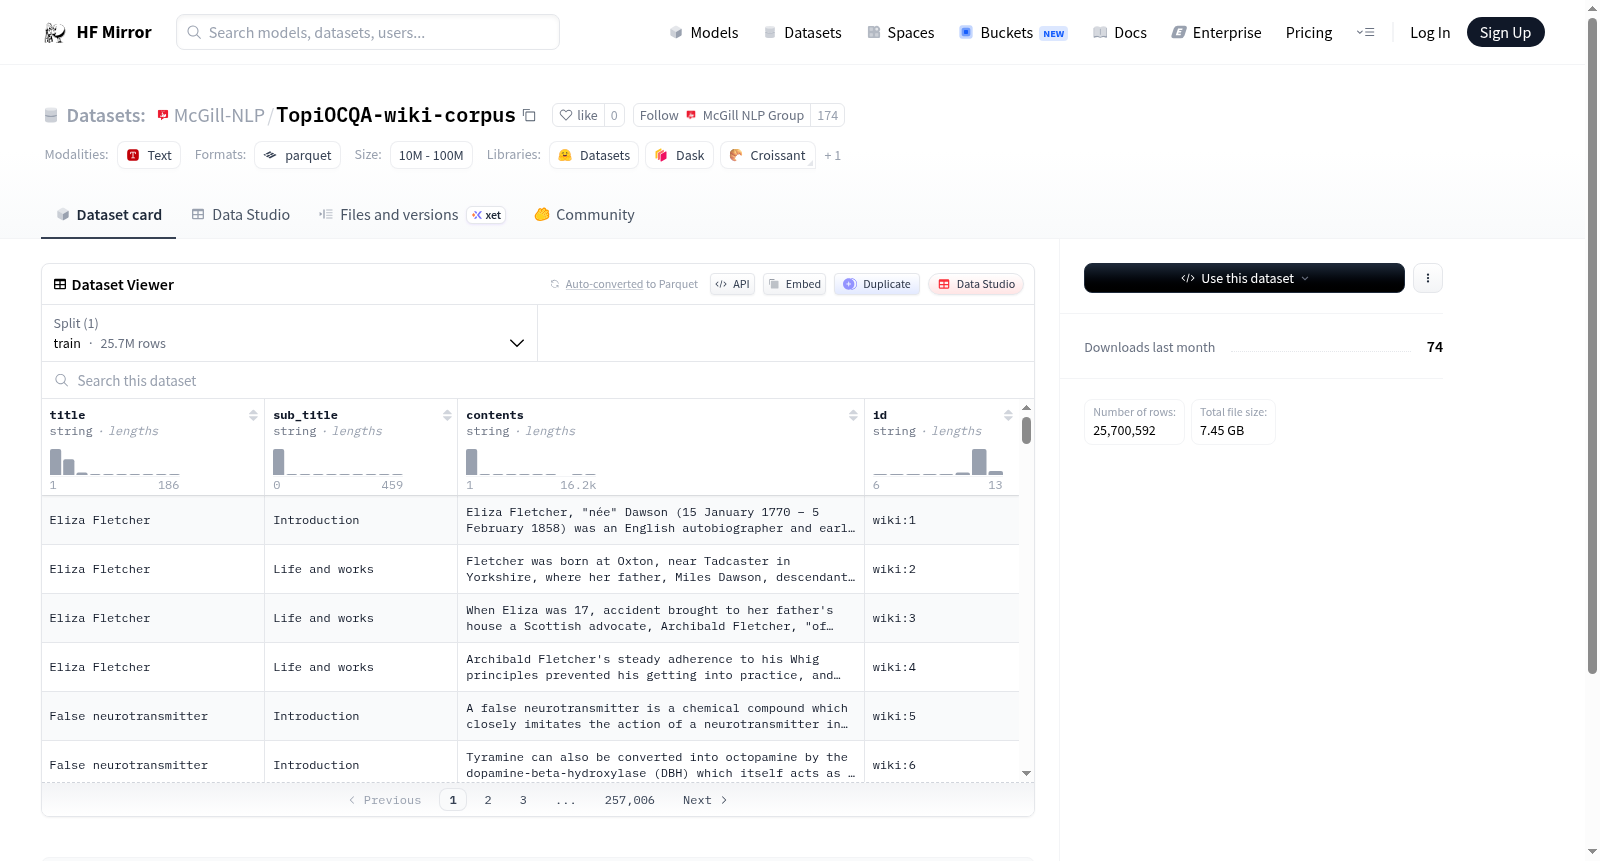Click the Croissant library tag
1600x861 pixels.
pyautogui.click(x=767, y=155)
